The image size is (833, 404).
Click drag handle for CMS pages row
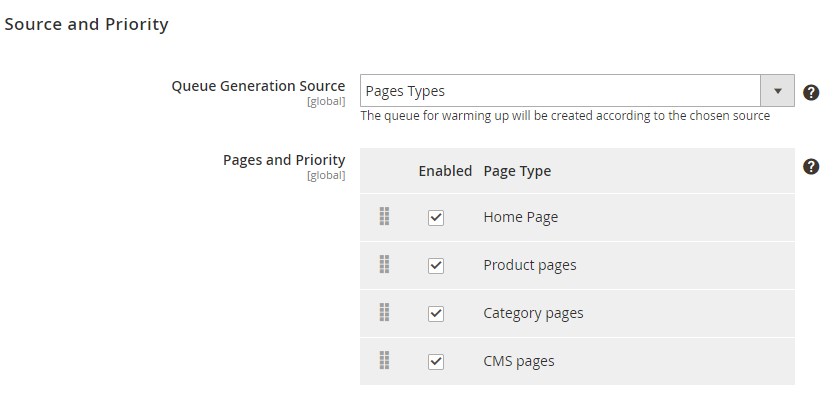click(x=384, y=361)
